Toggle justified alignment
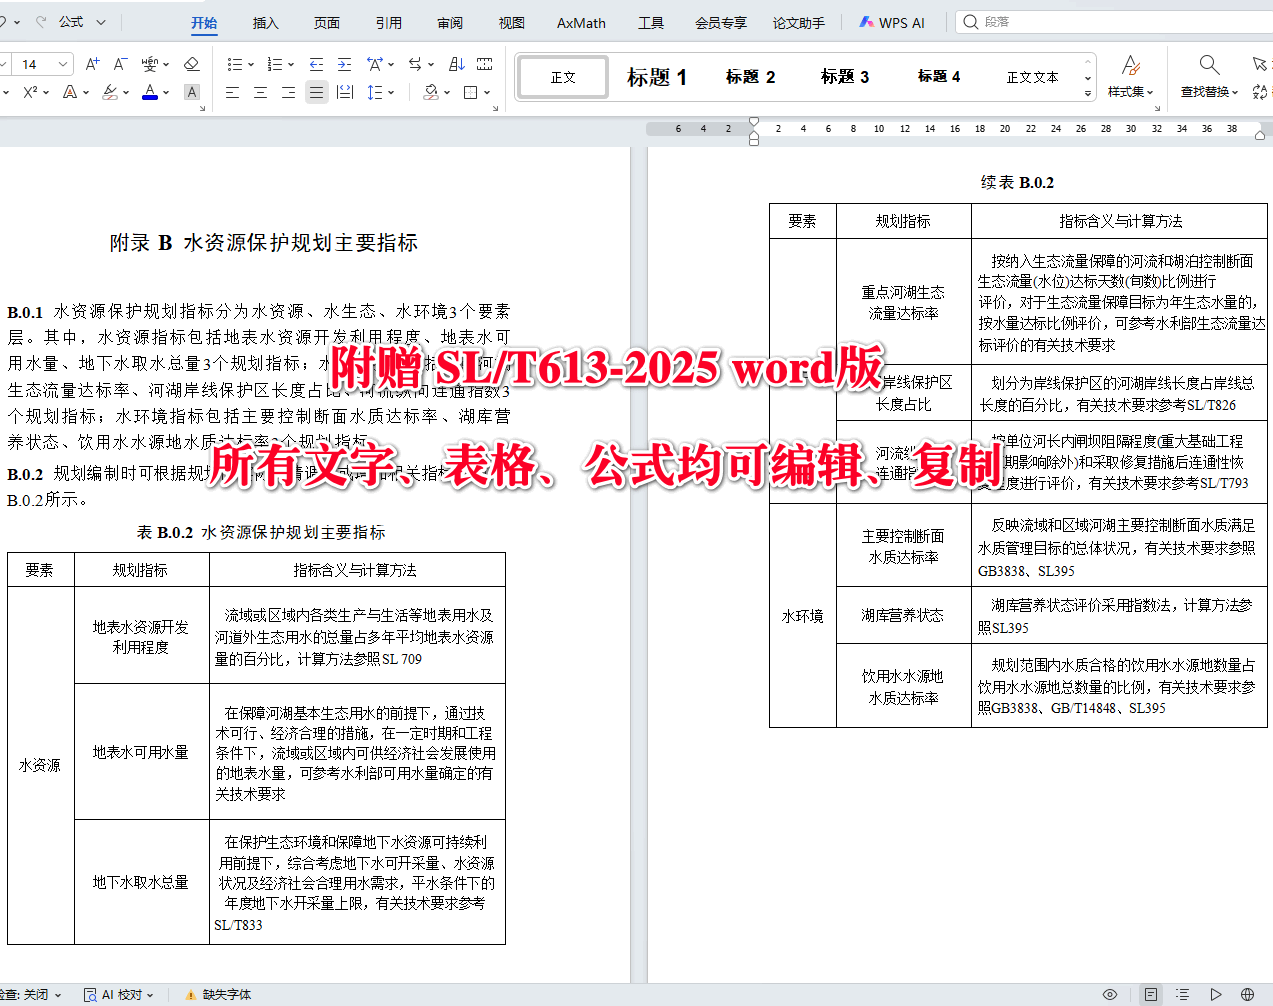The image size is (1273, 1006). [316, 92]
